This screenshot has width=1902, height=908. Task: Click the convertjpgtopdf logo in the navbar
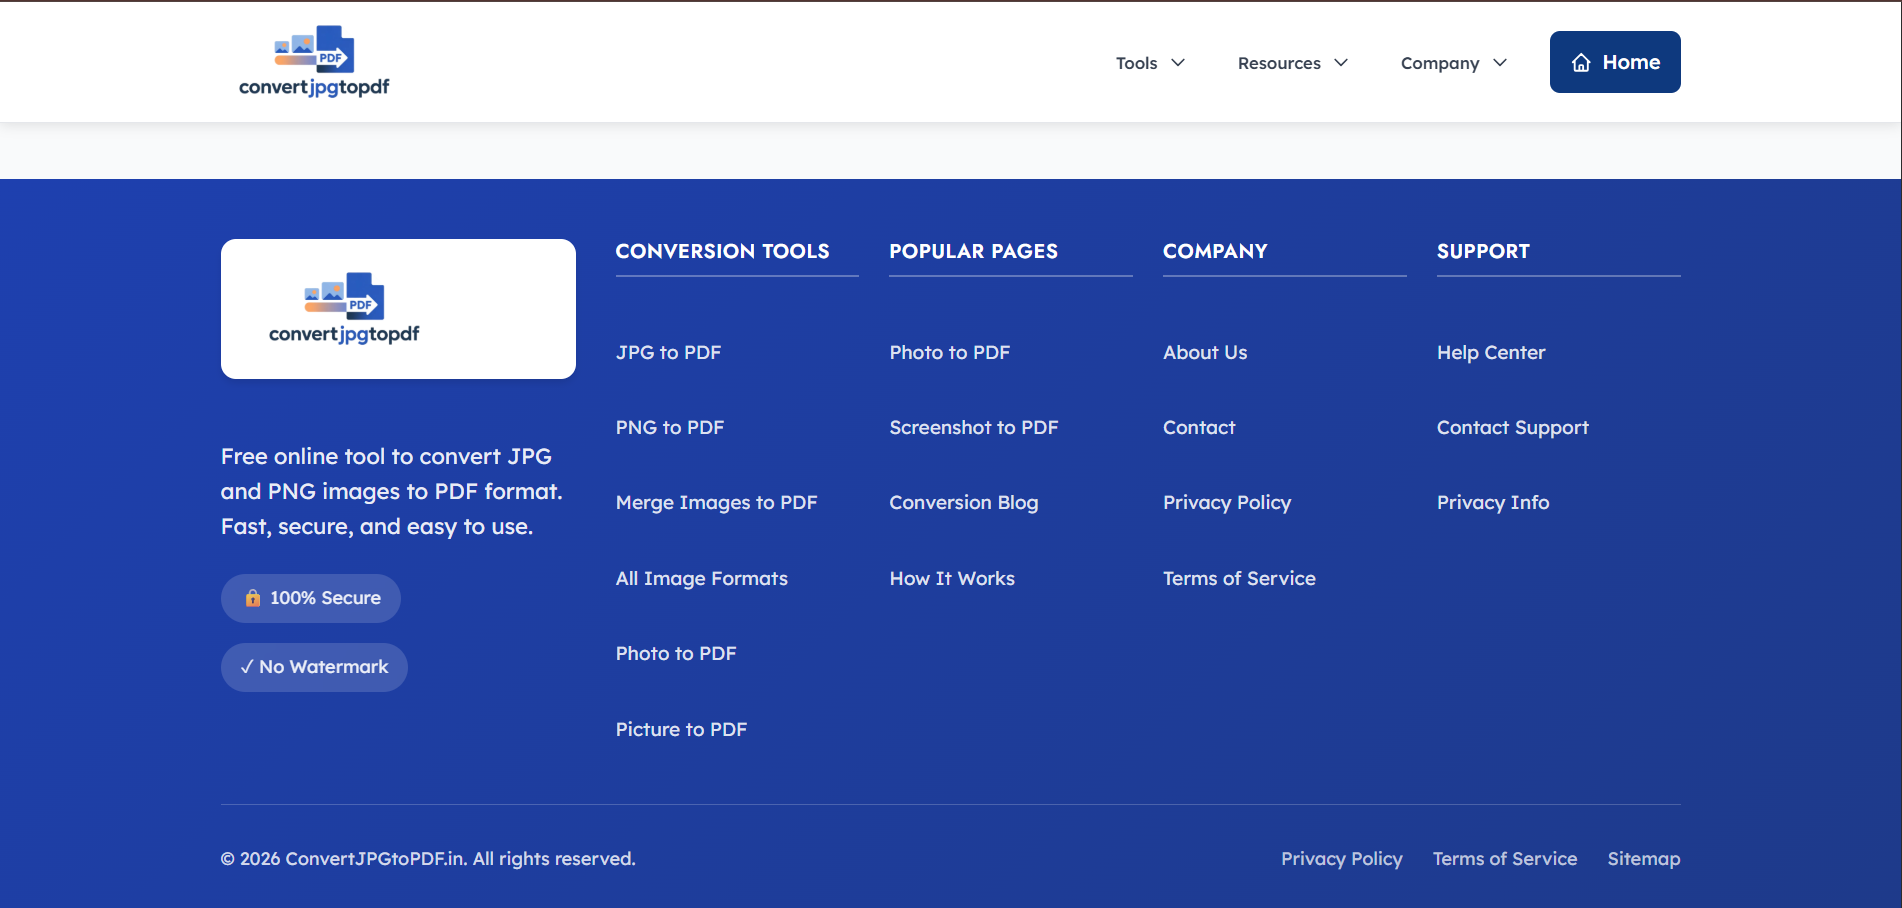pyautogui.click(x=313, y=61)
